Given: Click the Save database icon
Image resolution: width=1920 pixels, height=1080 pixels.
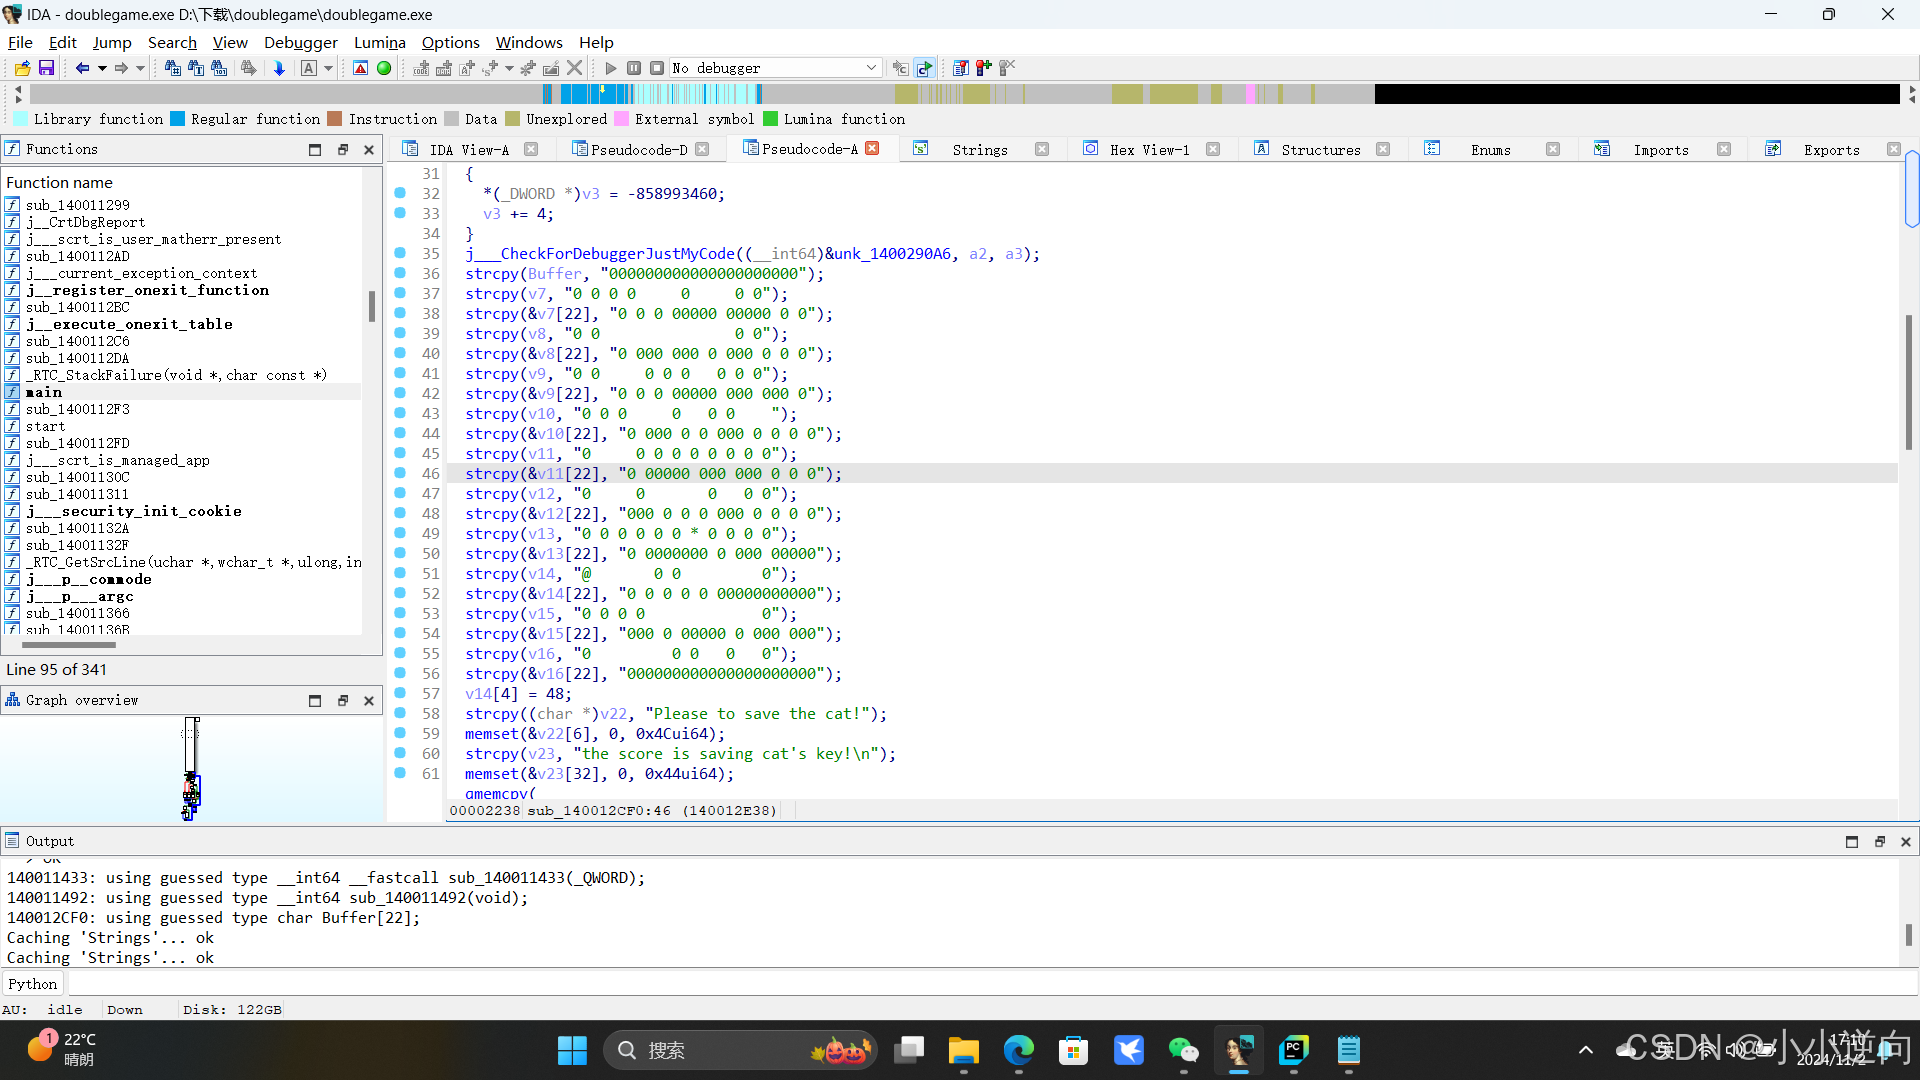Looking at the screenshot, I should click(x=46, y=68).
